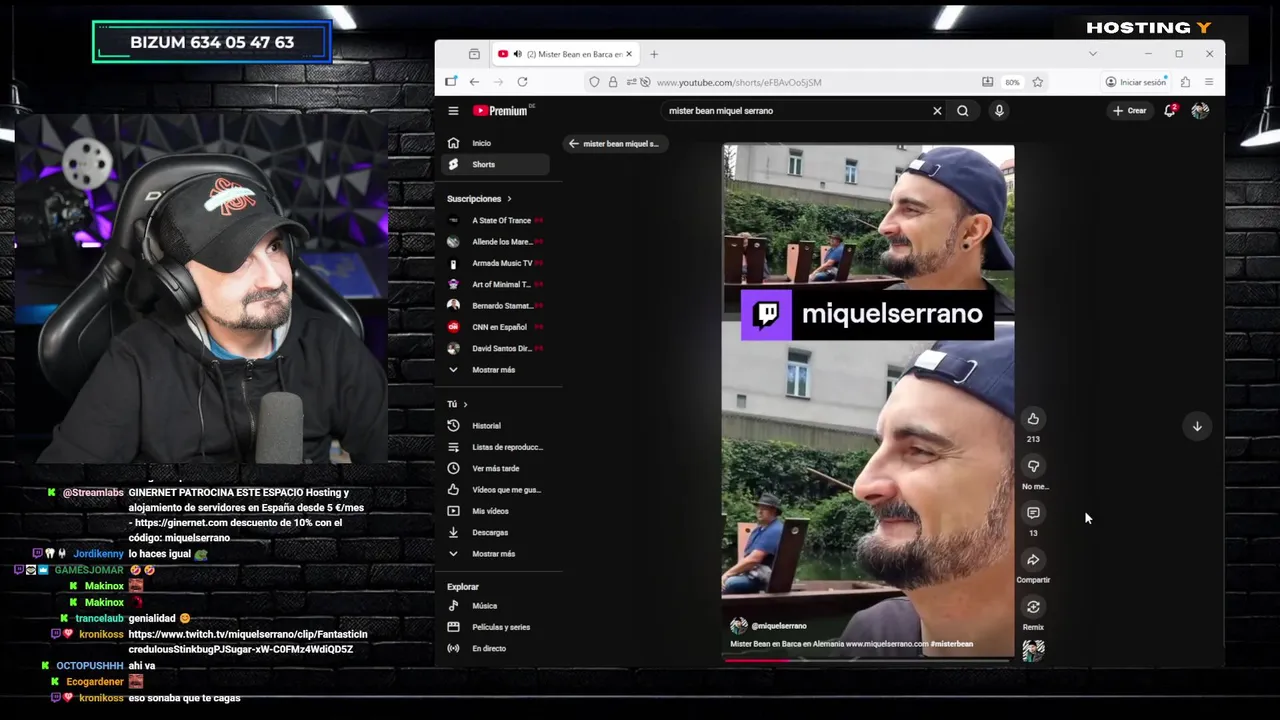The width and height of the screenshot is (1280, 720).
Task: Open Firefox View button
Action: tap(474, 54)
